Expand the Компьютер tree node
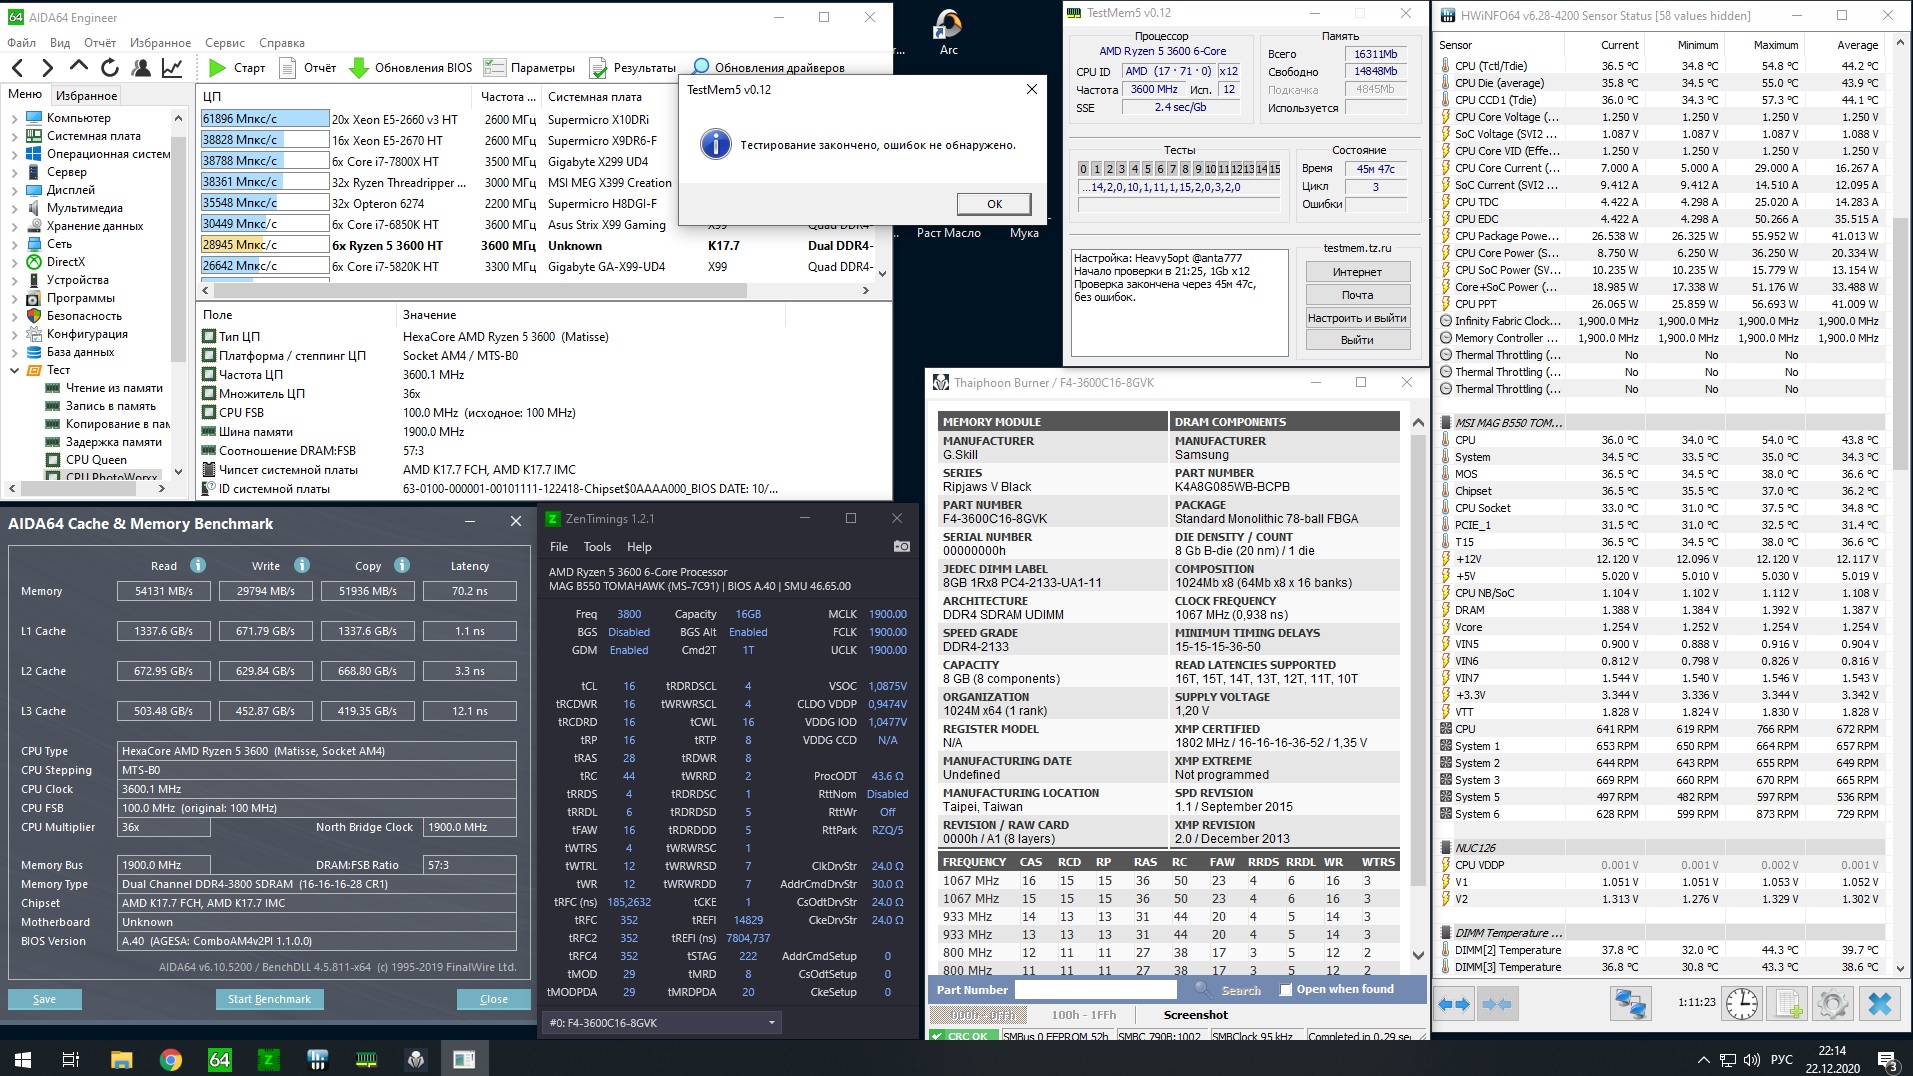This screenshot has width=1913, height=1076. (x=14, y=118)
